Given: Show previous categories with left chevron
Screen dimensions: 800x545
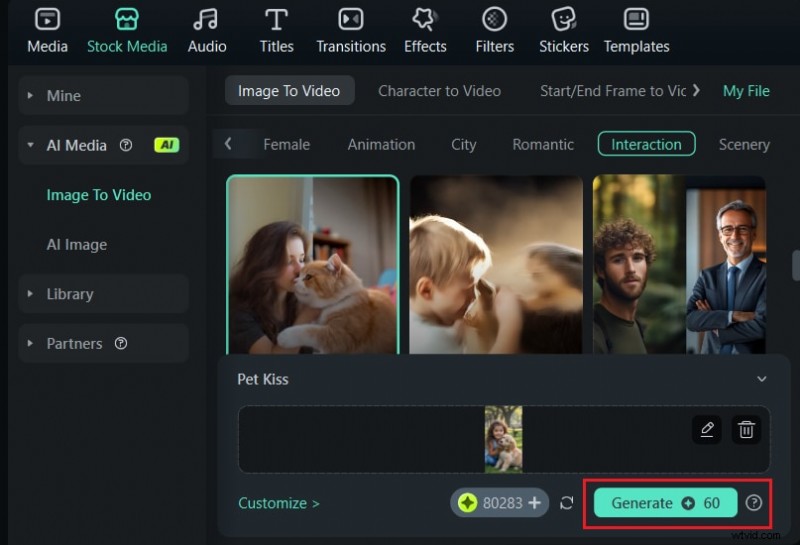Looking at the screenshot, I should (228, 144).
